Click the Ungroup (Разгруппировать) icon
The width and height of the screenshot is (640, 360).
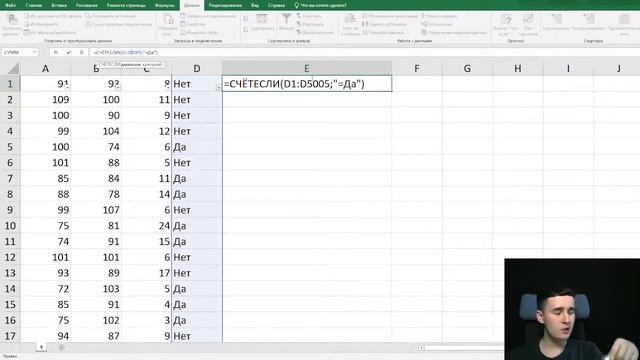589,19
